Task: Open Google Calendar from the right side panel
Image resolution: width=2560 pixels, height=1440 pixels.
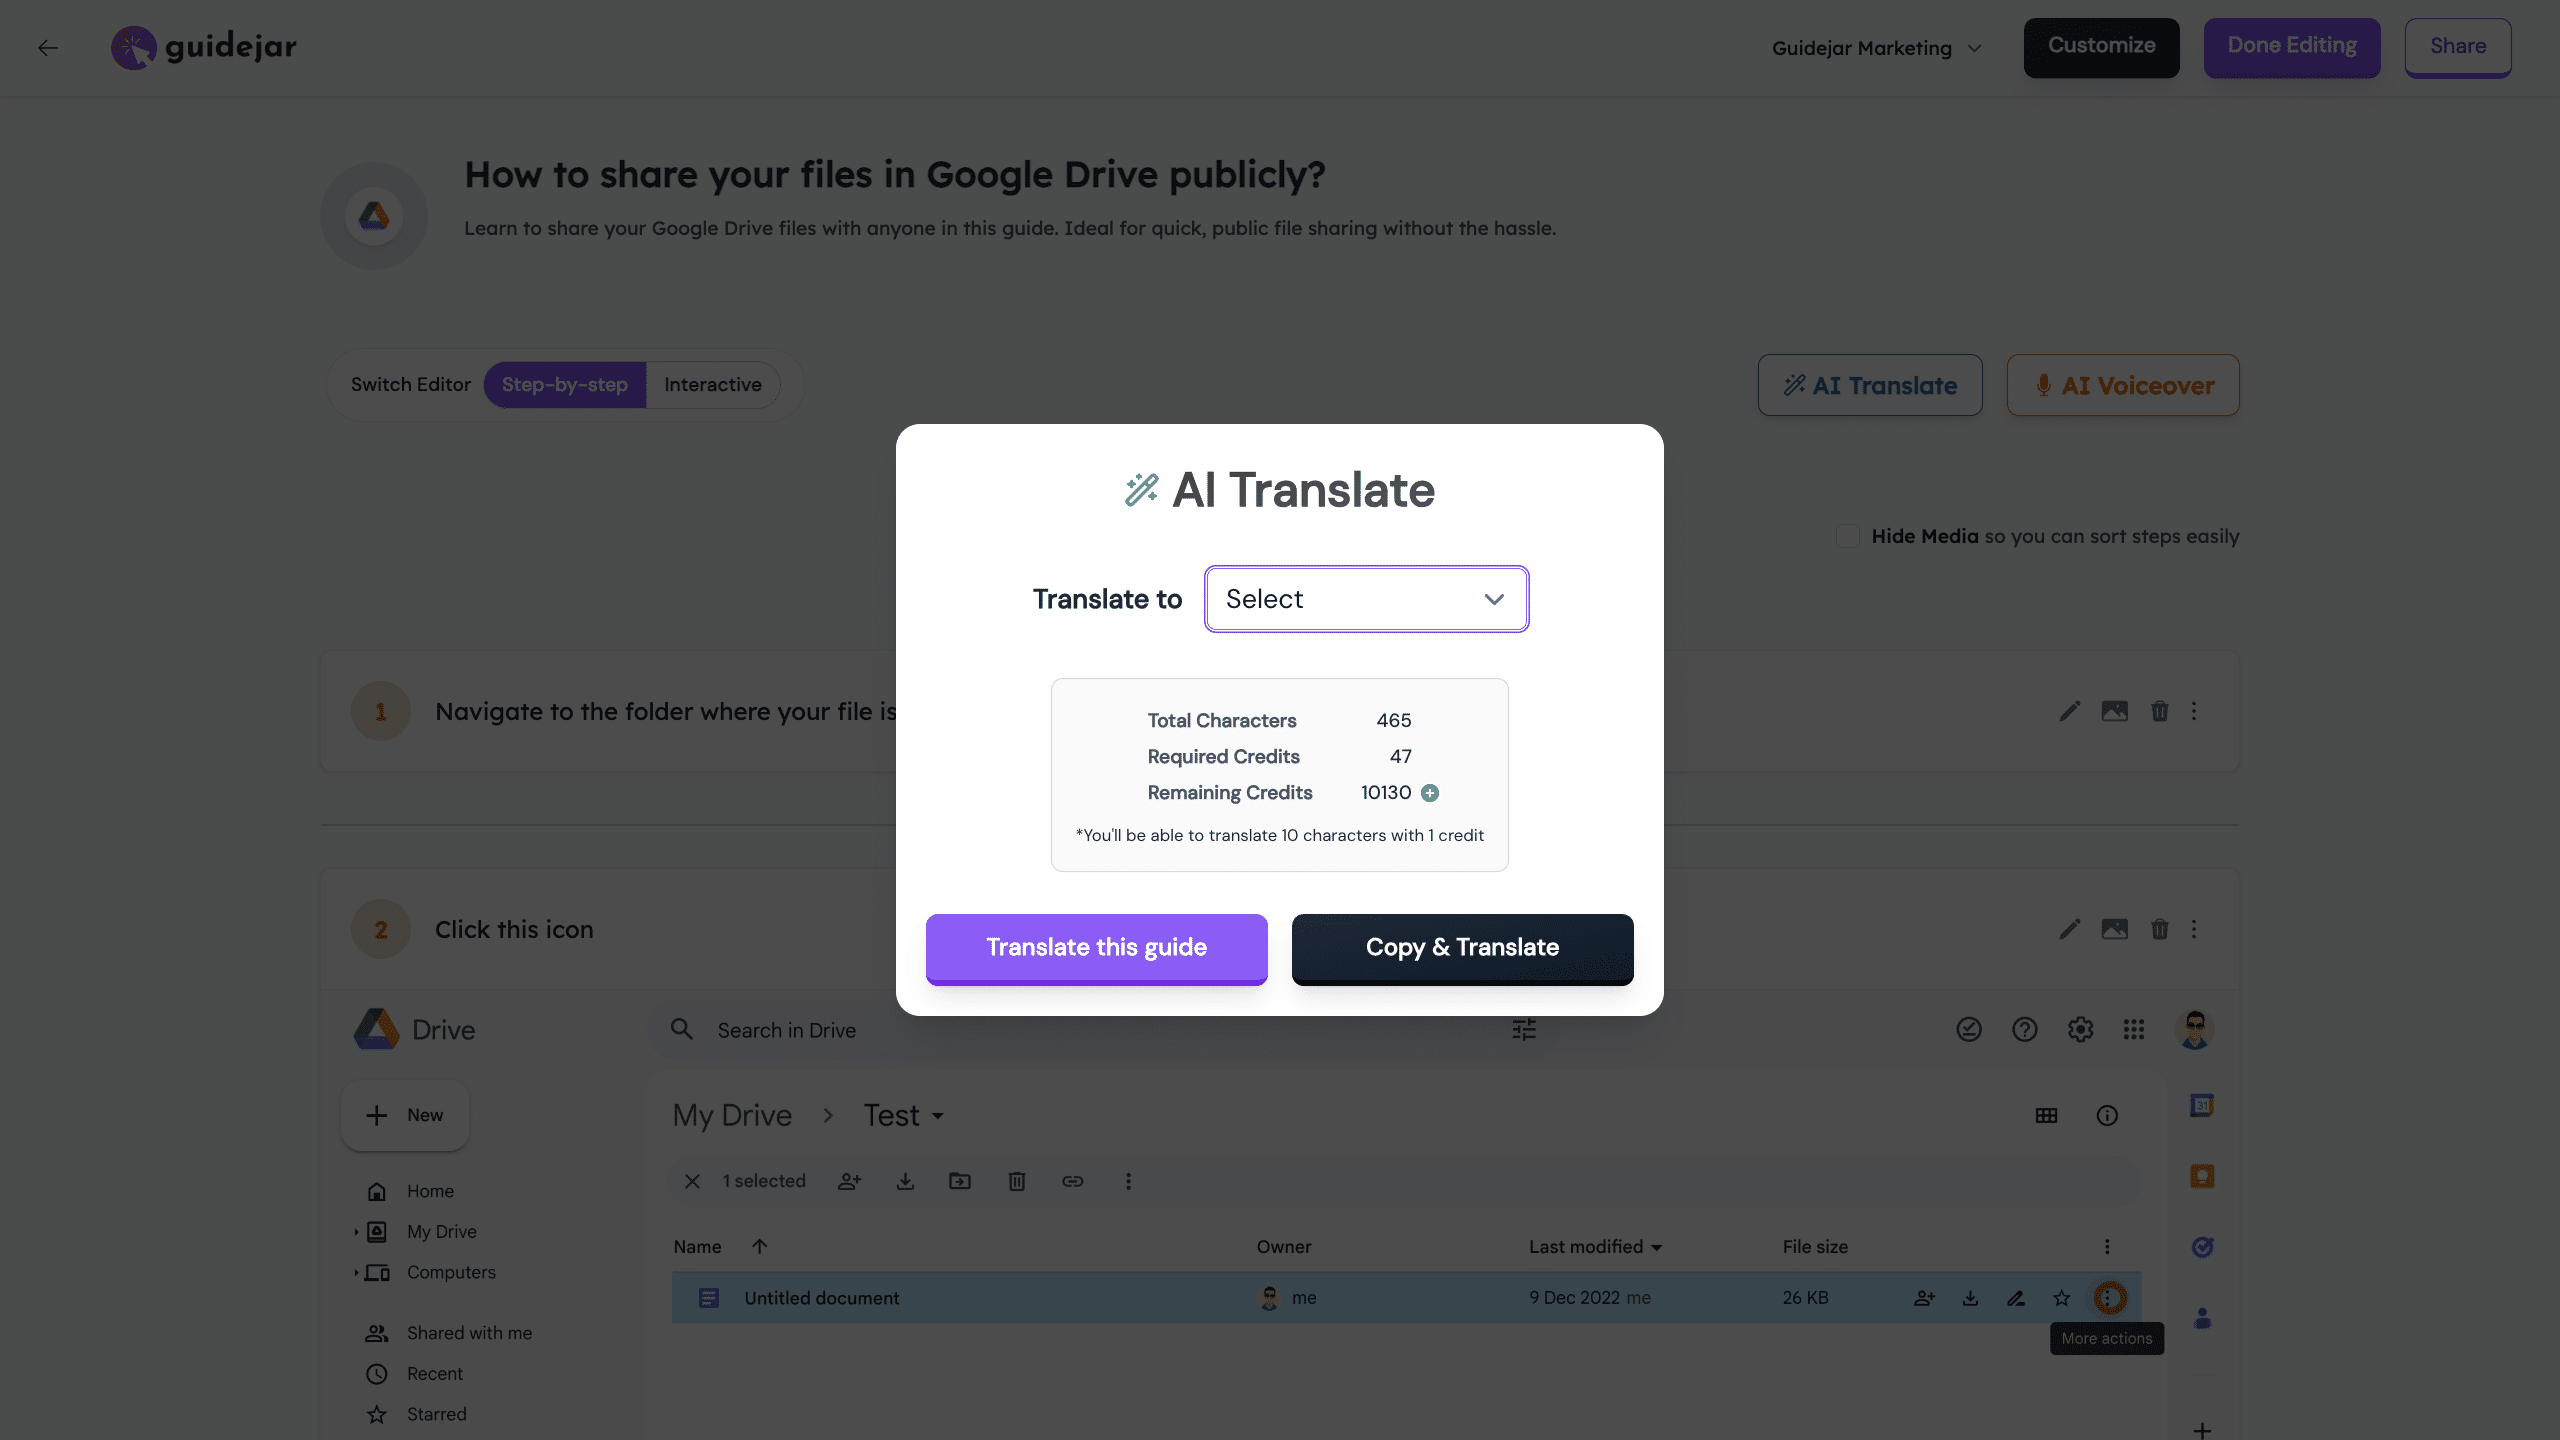Action: [x=2203, y=1105]
